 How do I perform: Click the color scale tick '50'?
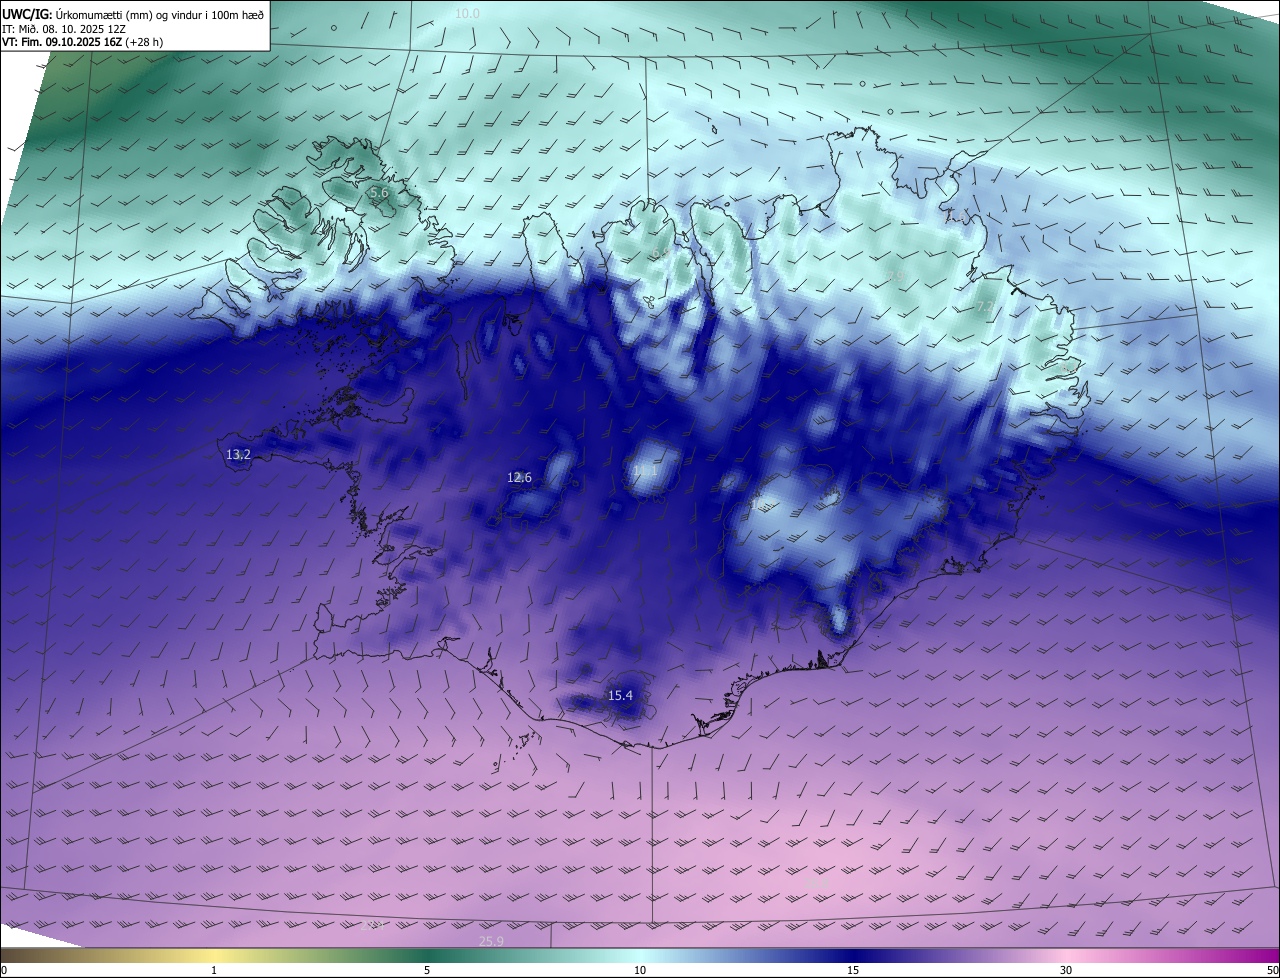point(1272,970)
